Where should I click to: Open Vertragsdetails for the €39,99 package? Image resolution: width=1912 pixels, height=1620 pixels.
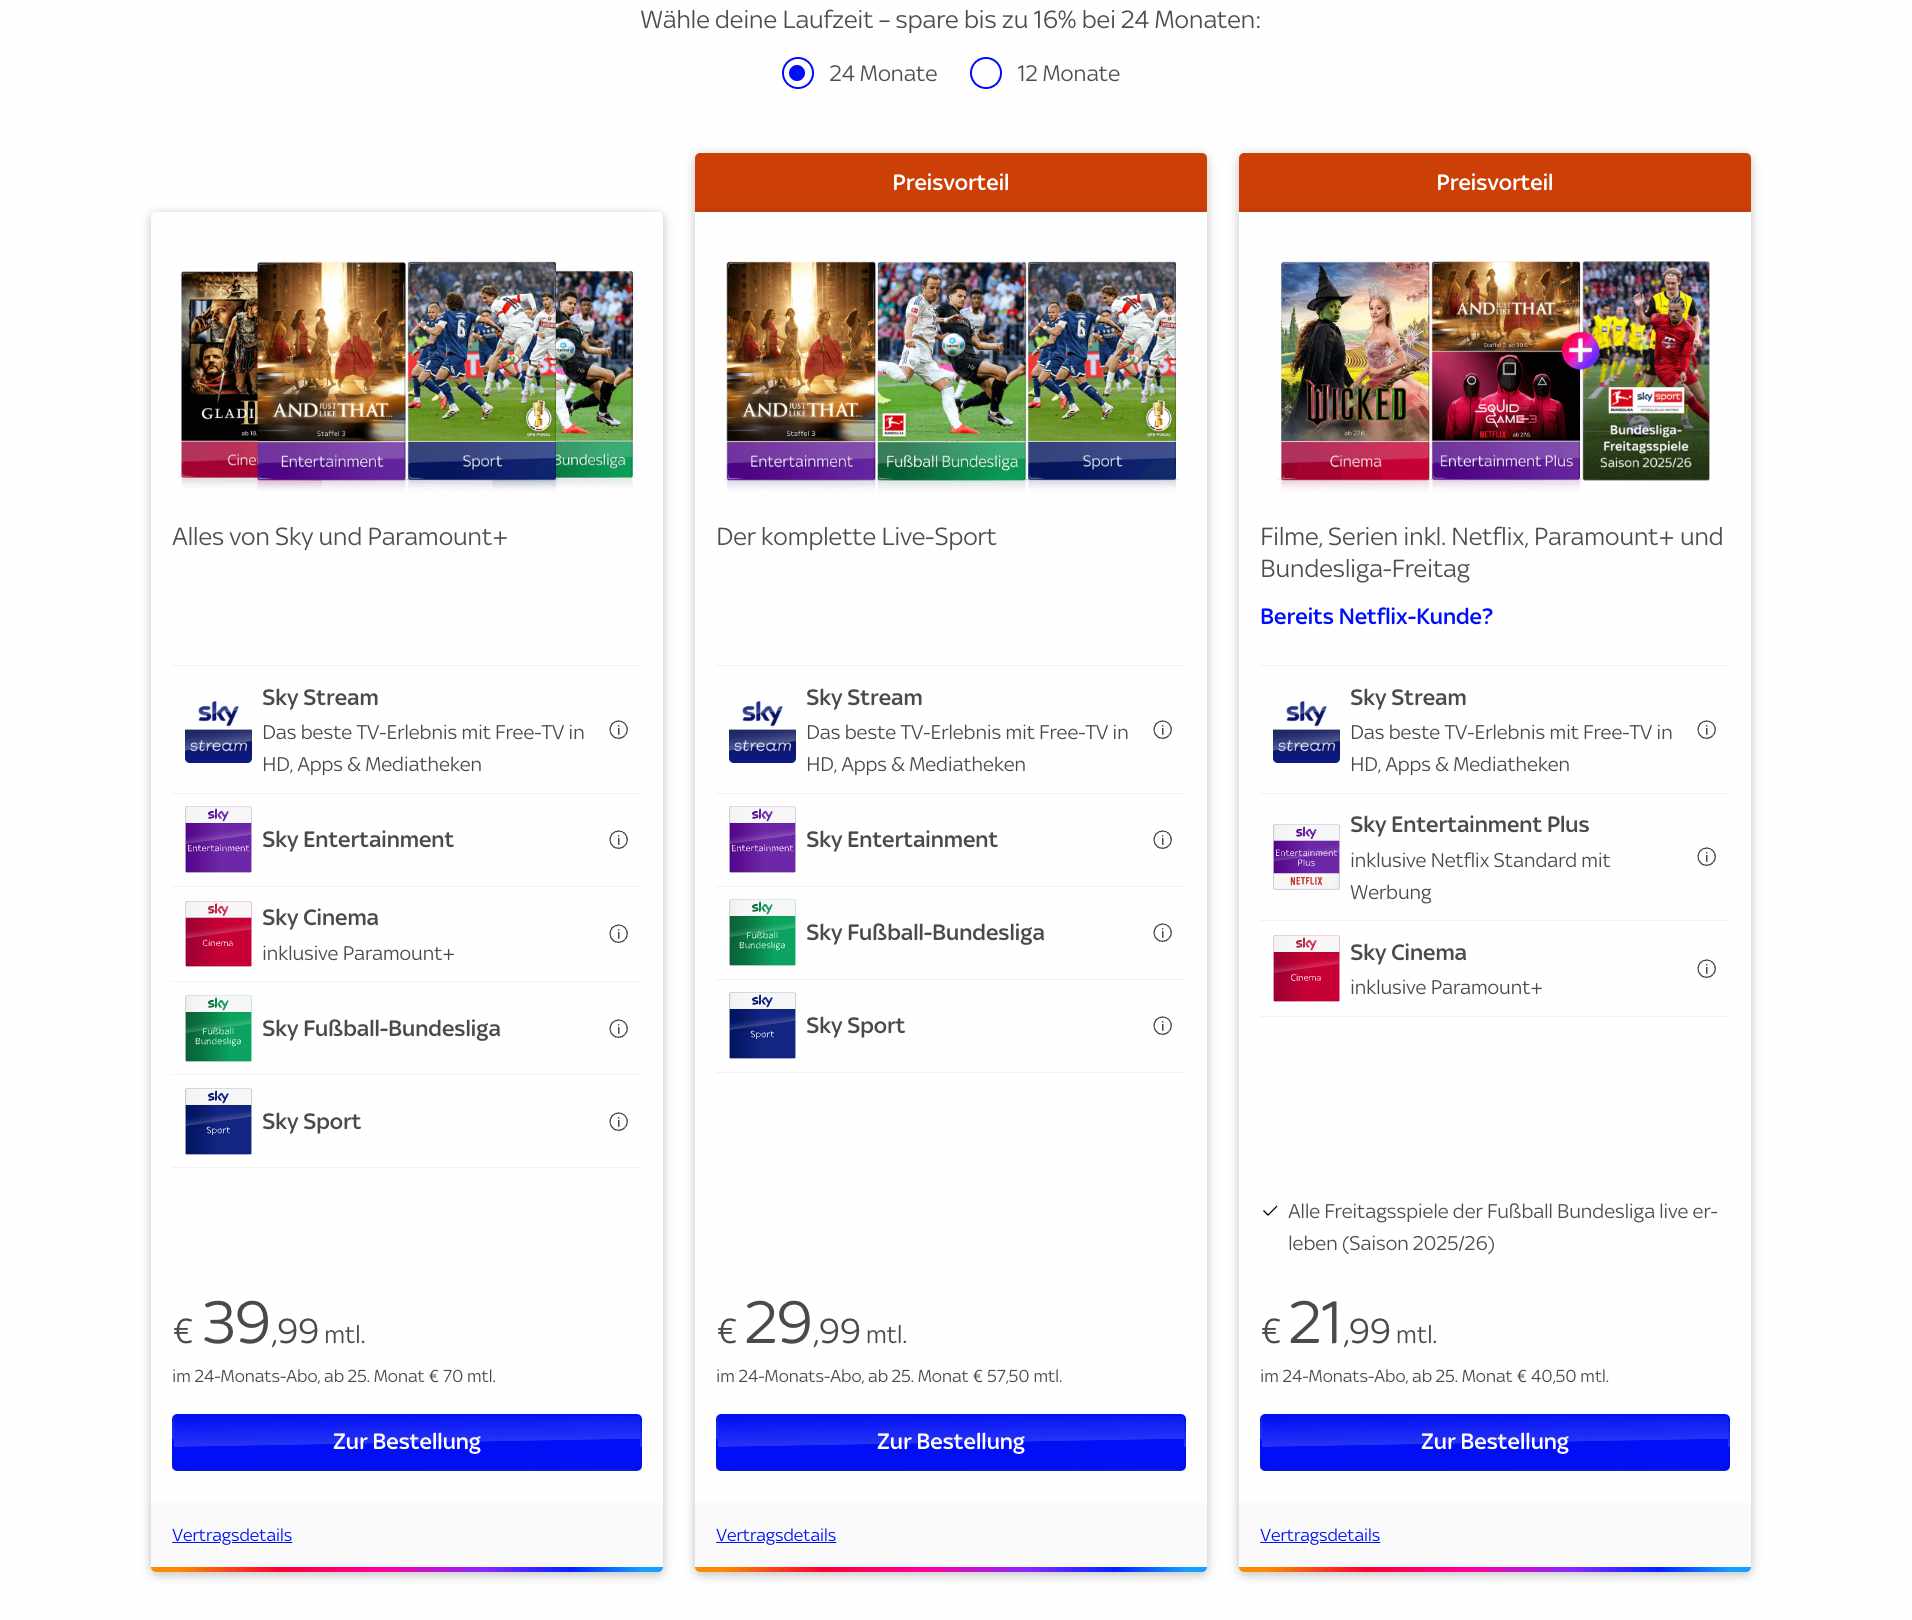point(232,1535)
